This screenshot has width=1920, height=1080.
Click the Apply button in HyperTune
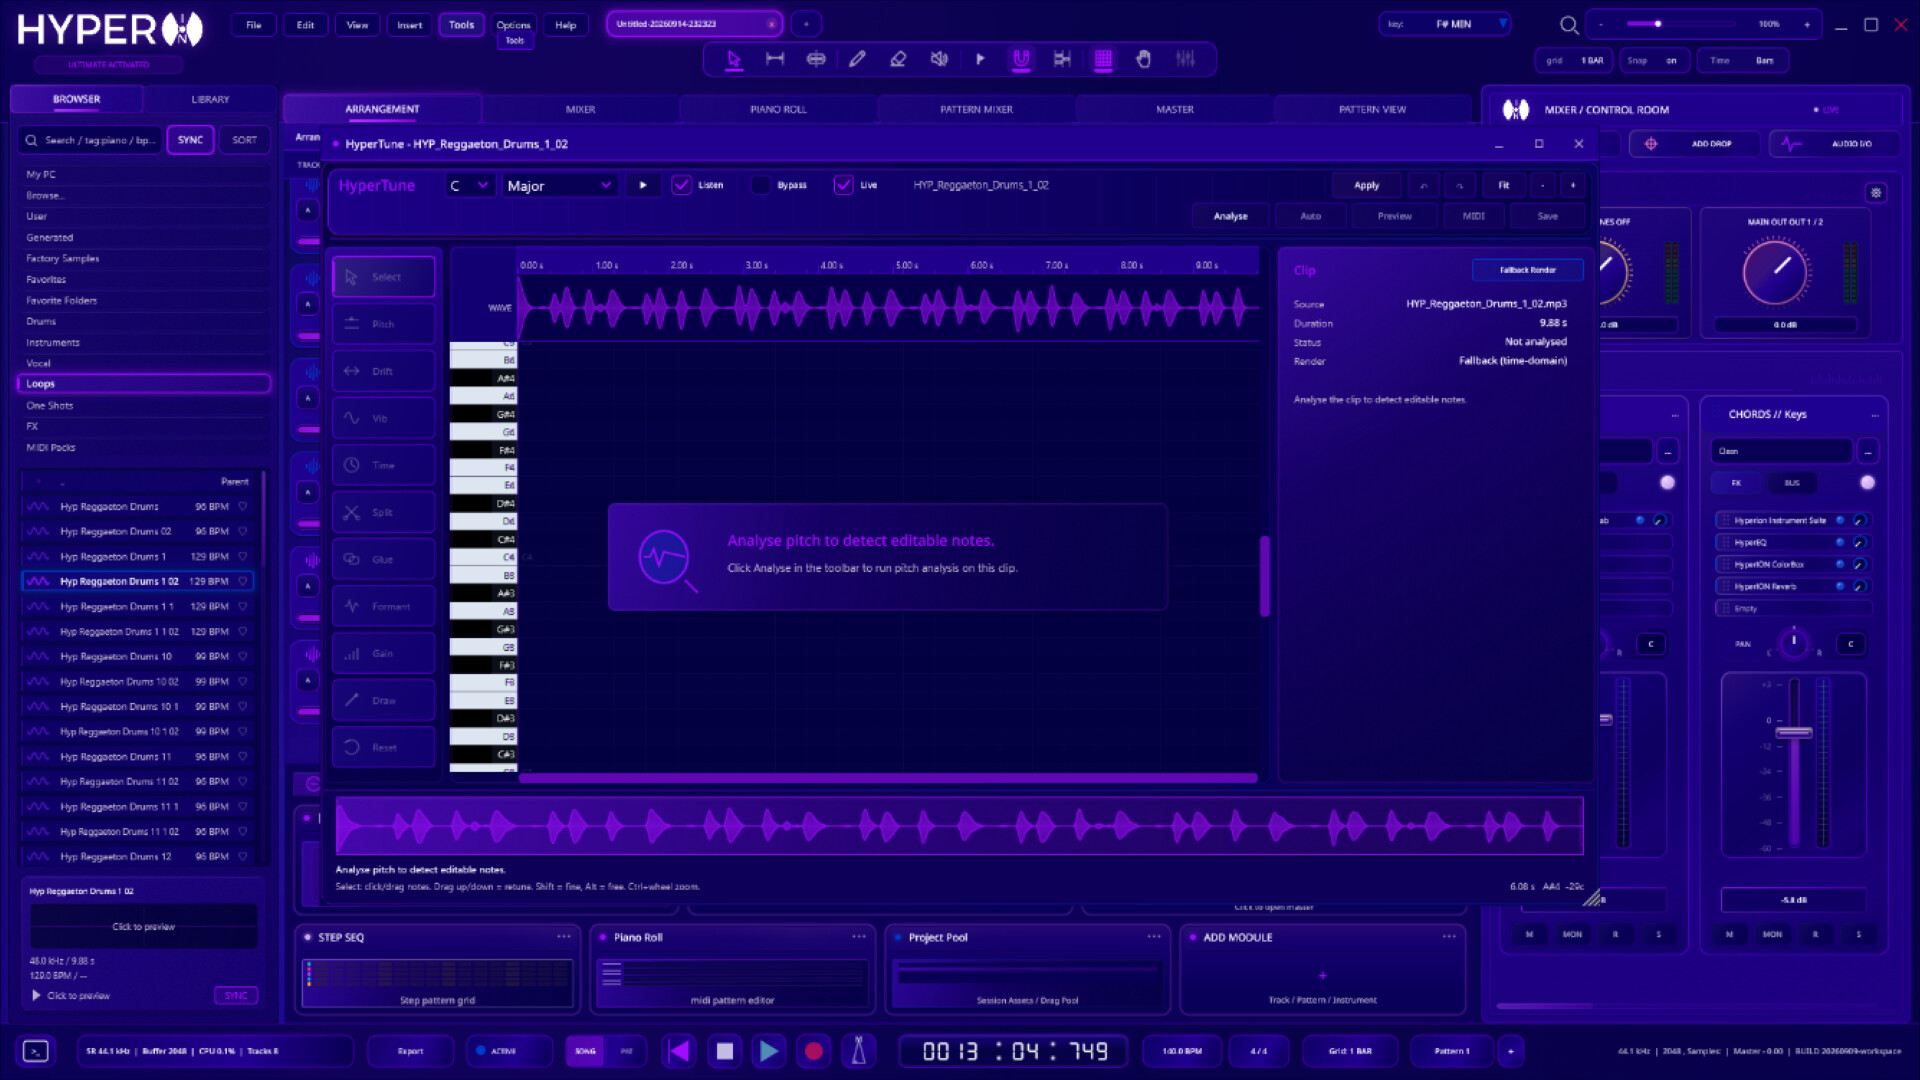(x=1366, y=185)
